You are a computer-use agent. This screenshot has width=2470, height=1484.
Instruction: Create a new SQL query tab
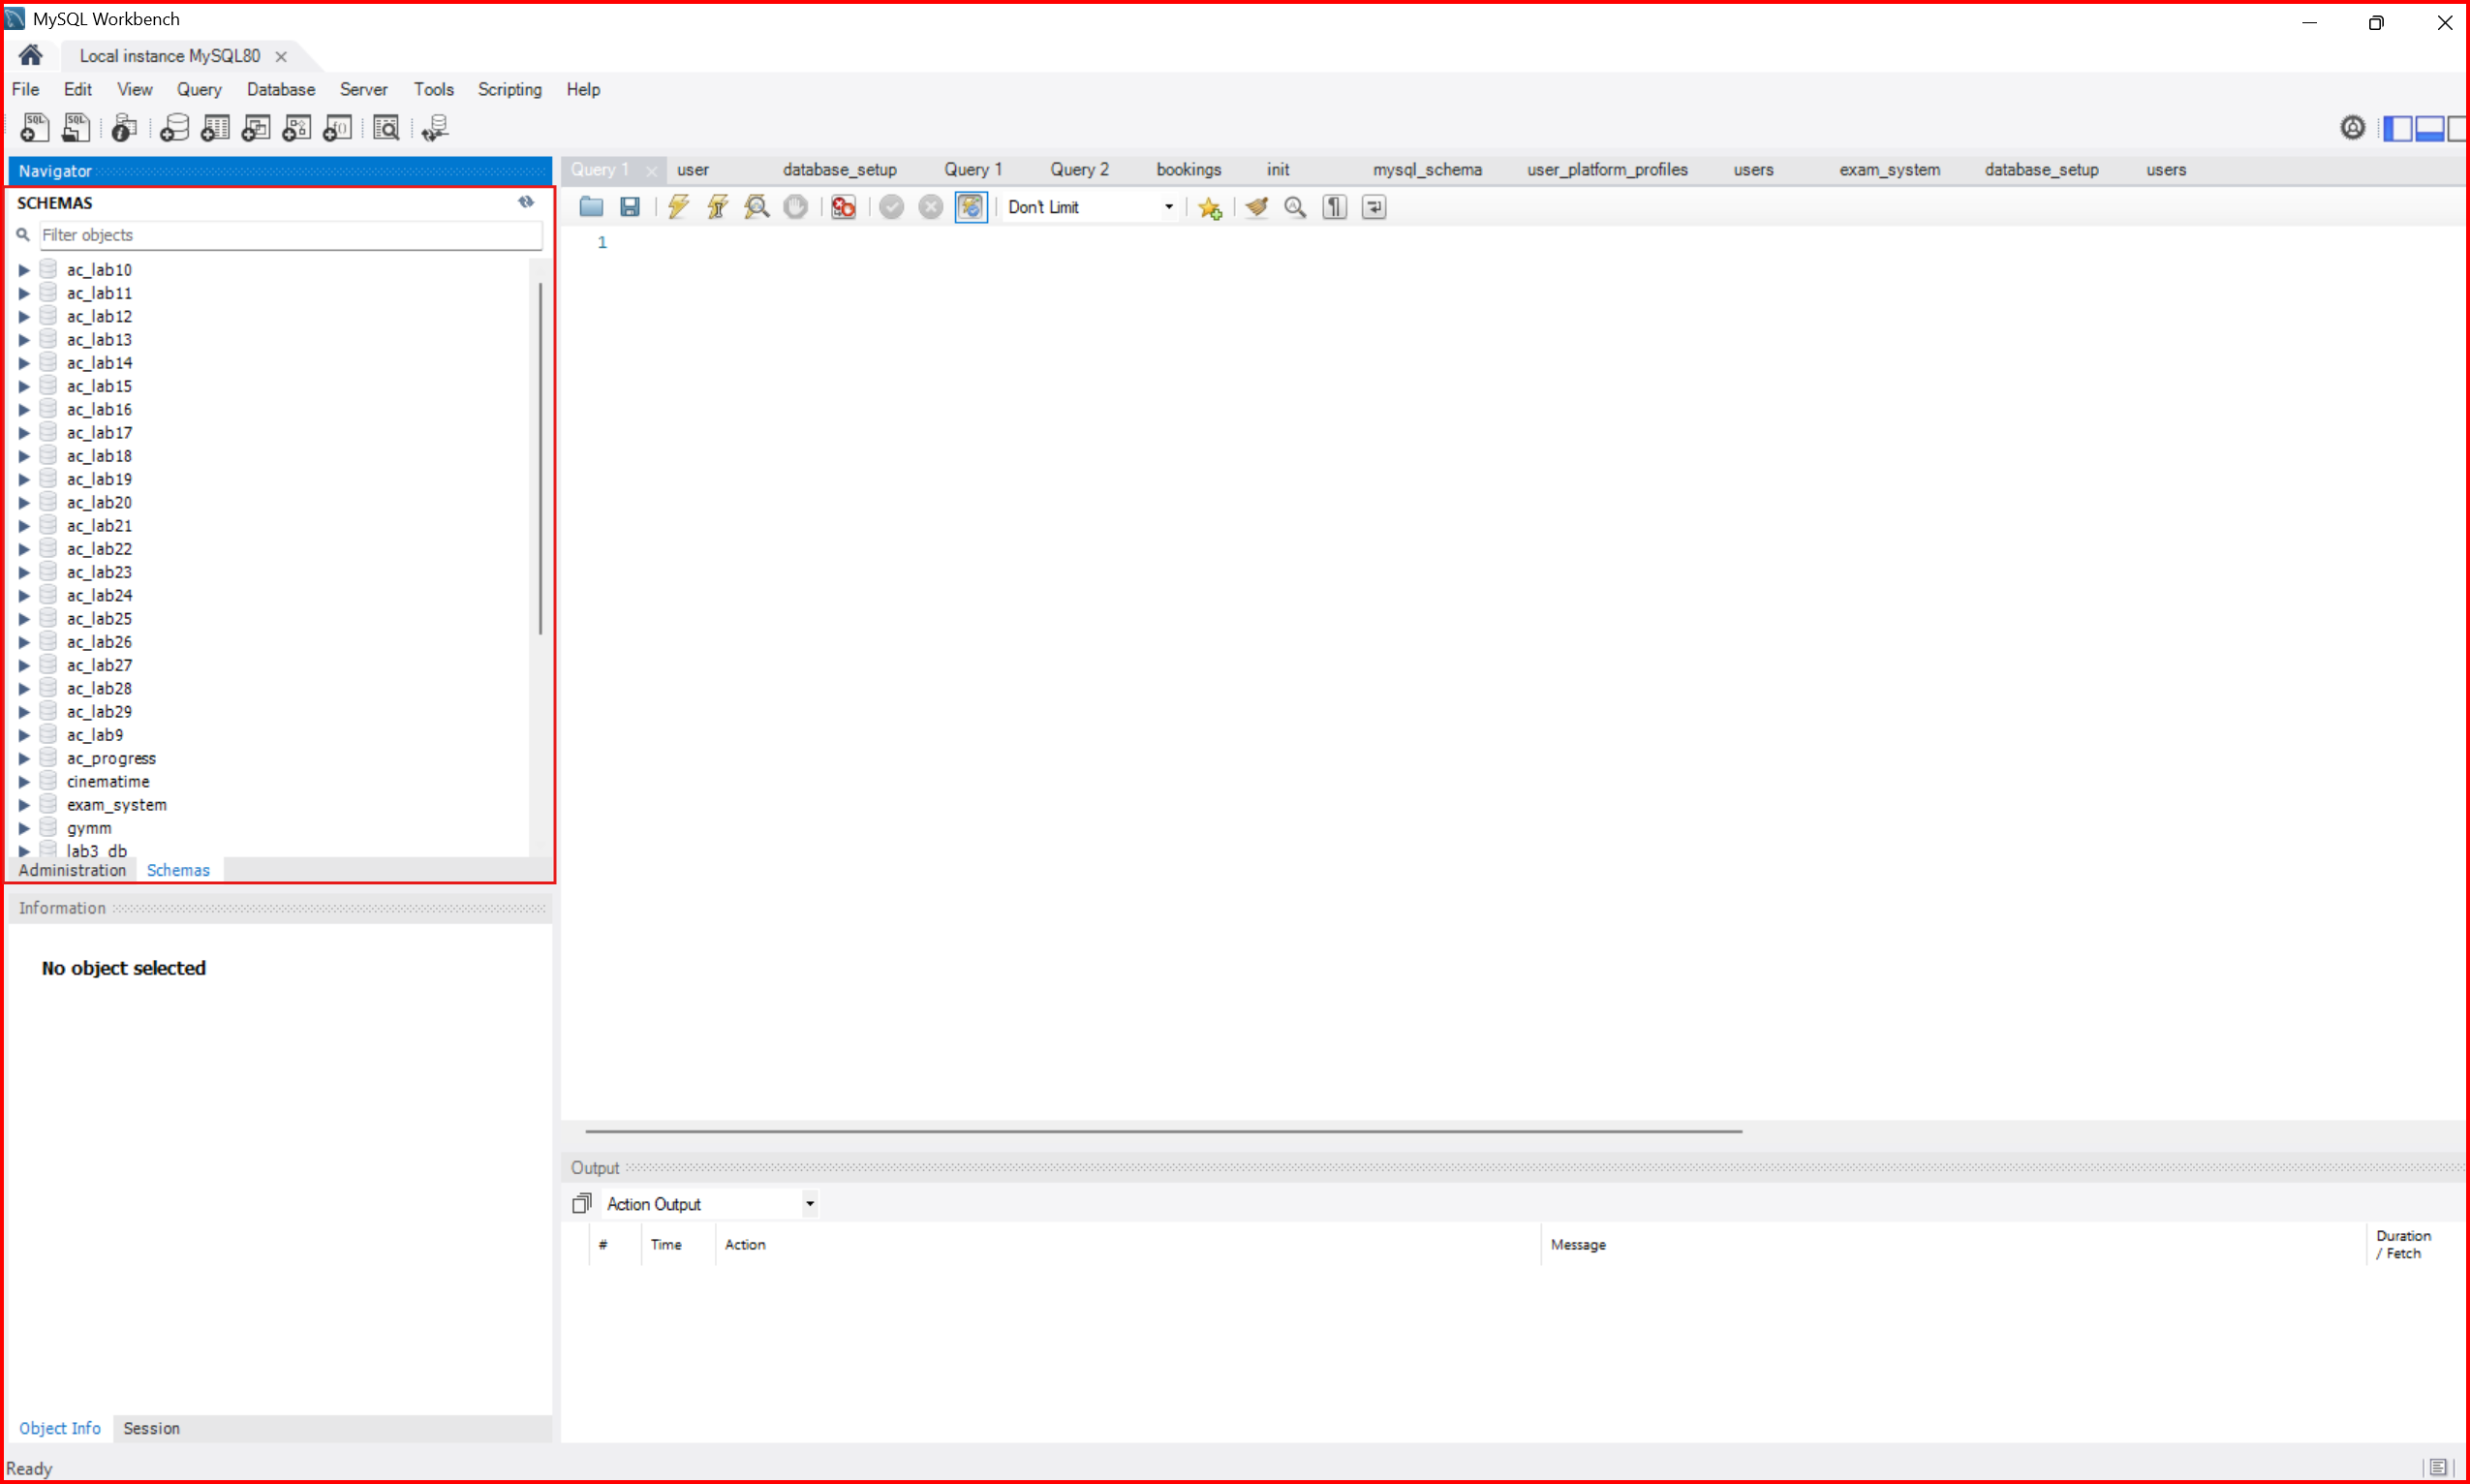pos(34,127)
